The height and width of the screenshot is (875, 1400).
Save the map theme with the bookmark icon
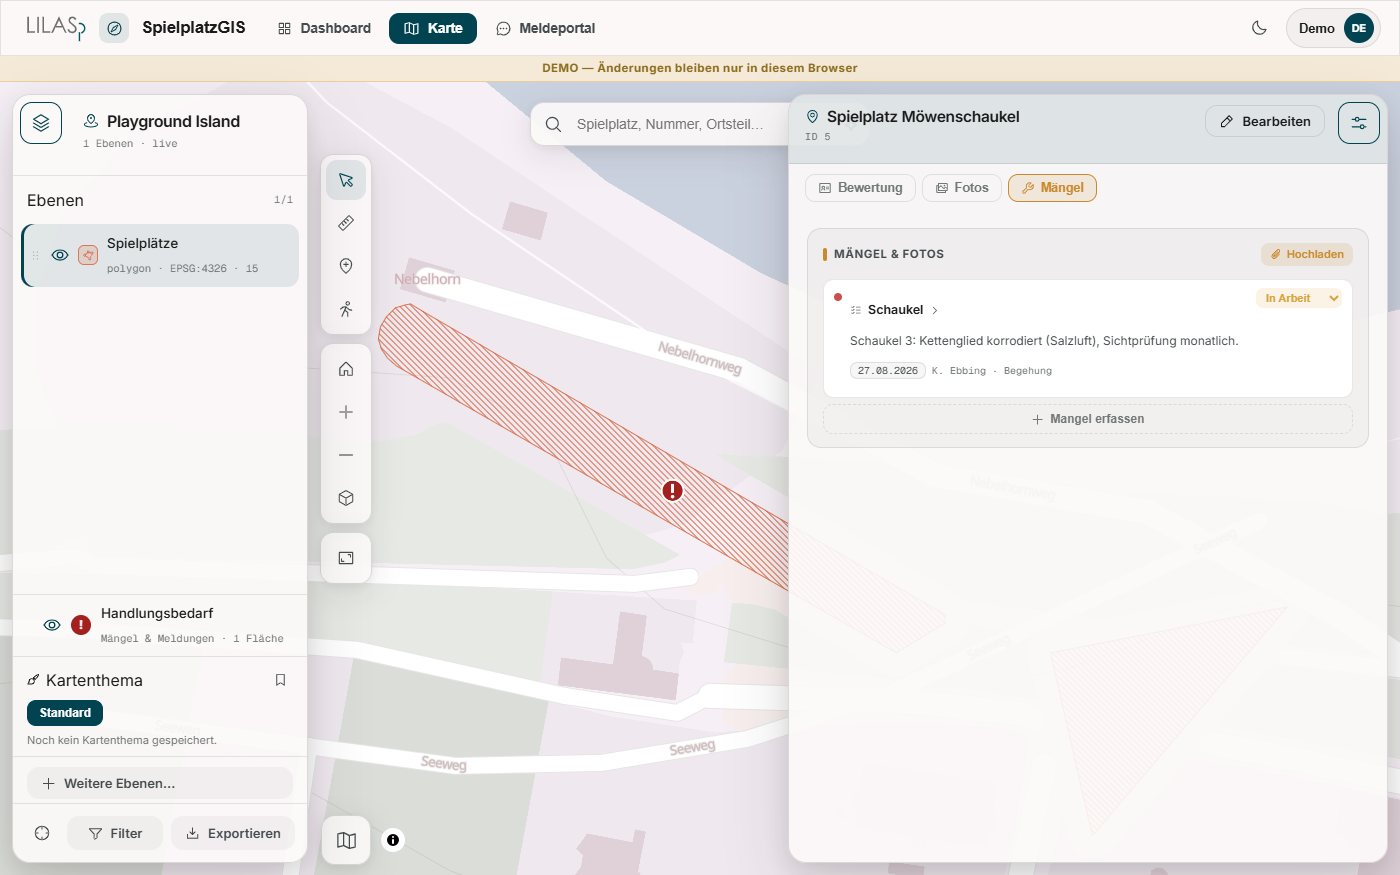[280, 680]
